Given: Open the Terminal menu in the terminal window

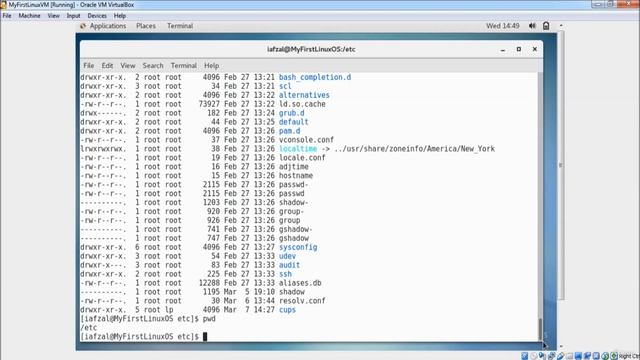Looking at the screenshot, I should 184,65.
